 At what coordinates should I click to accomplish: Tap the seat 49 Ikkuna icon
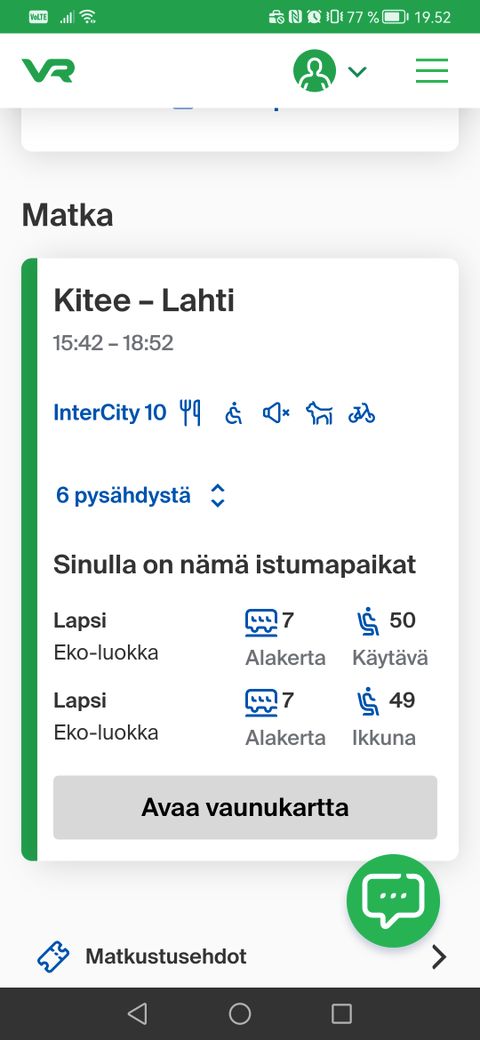[368, 702]
